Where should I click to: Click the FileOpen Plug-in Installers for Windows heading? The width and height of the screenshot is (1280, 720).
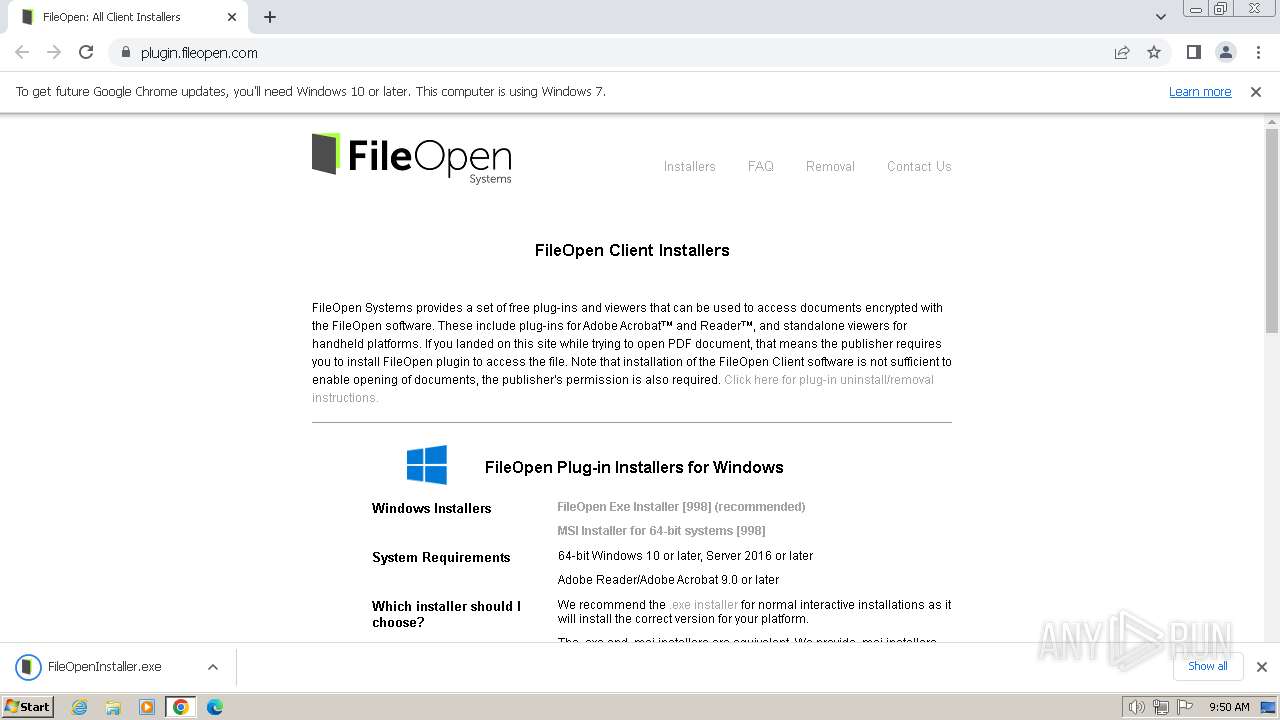click(x=634, y=467)
